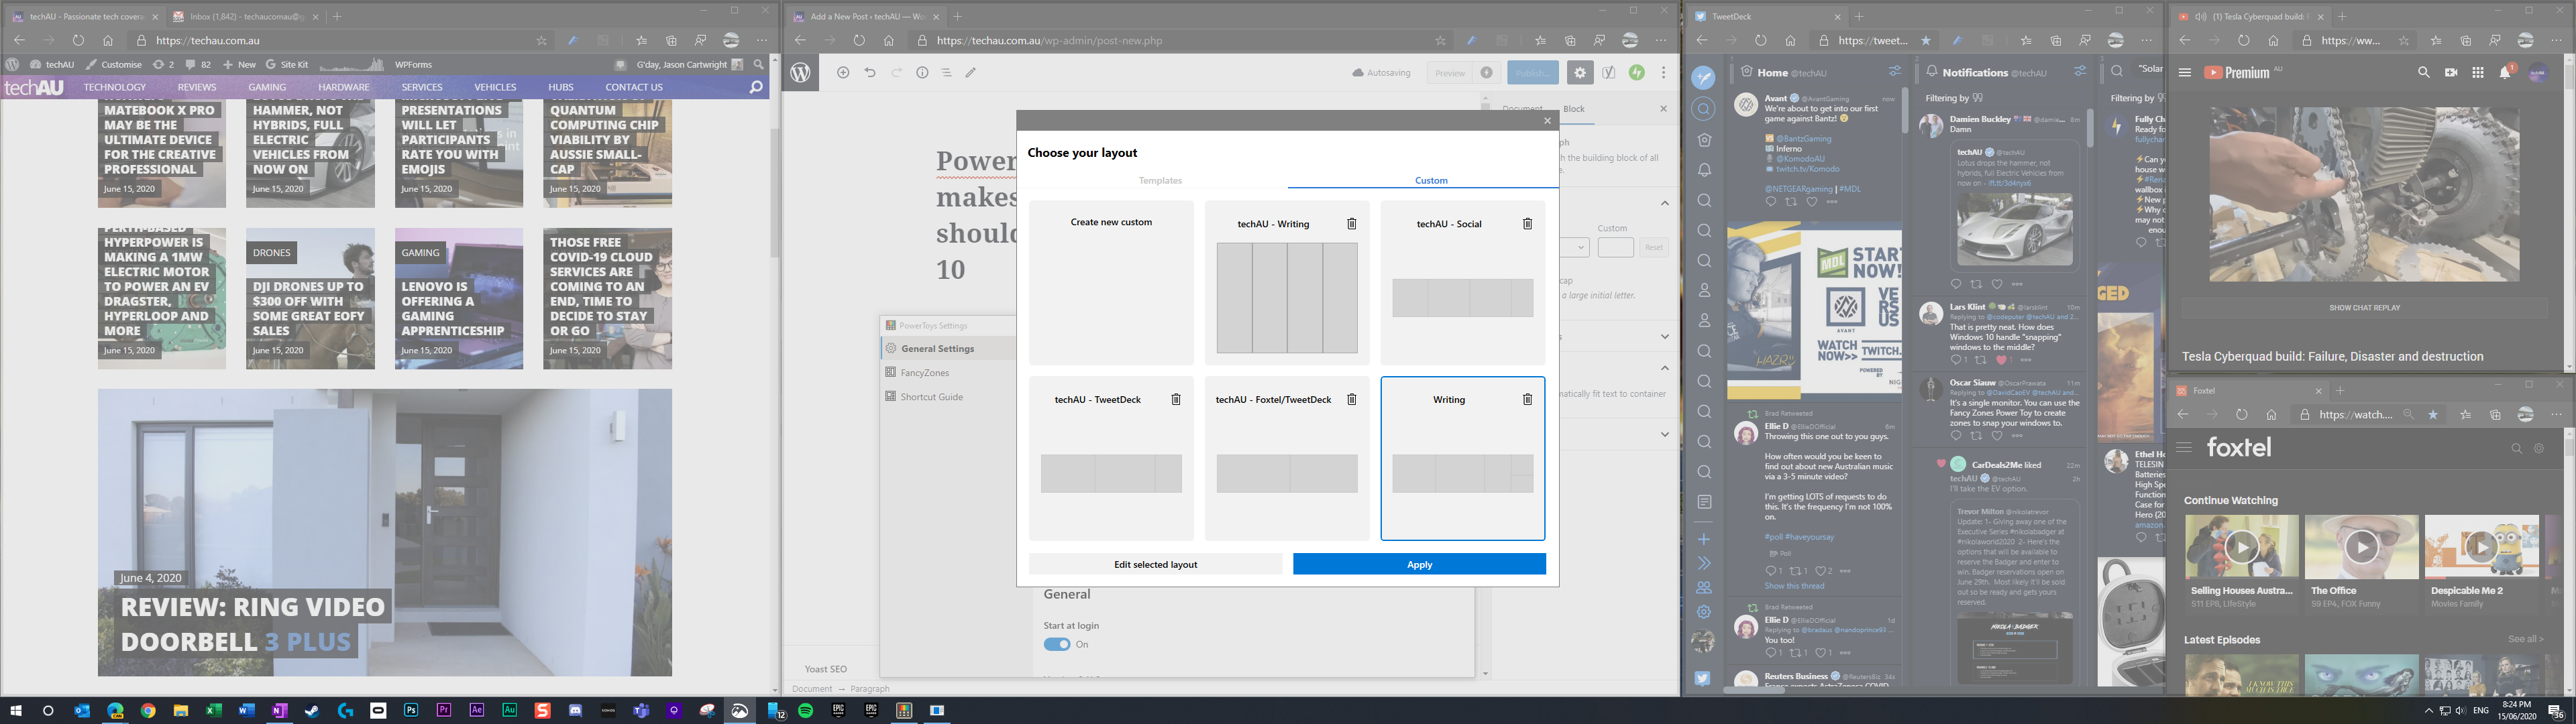Open the block inserter in WordPress editor
Viewport: 2576px width, 724px height.
(x=843, y=72)
